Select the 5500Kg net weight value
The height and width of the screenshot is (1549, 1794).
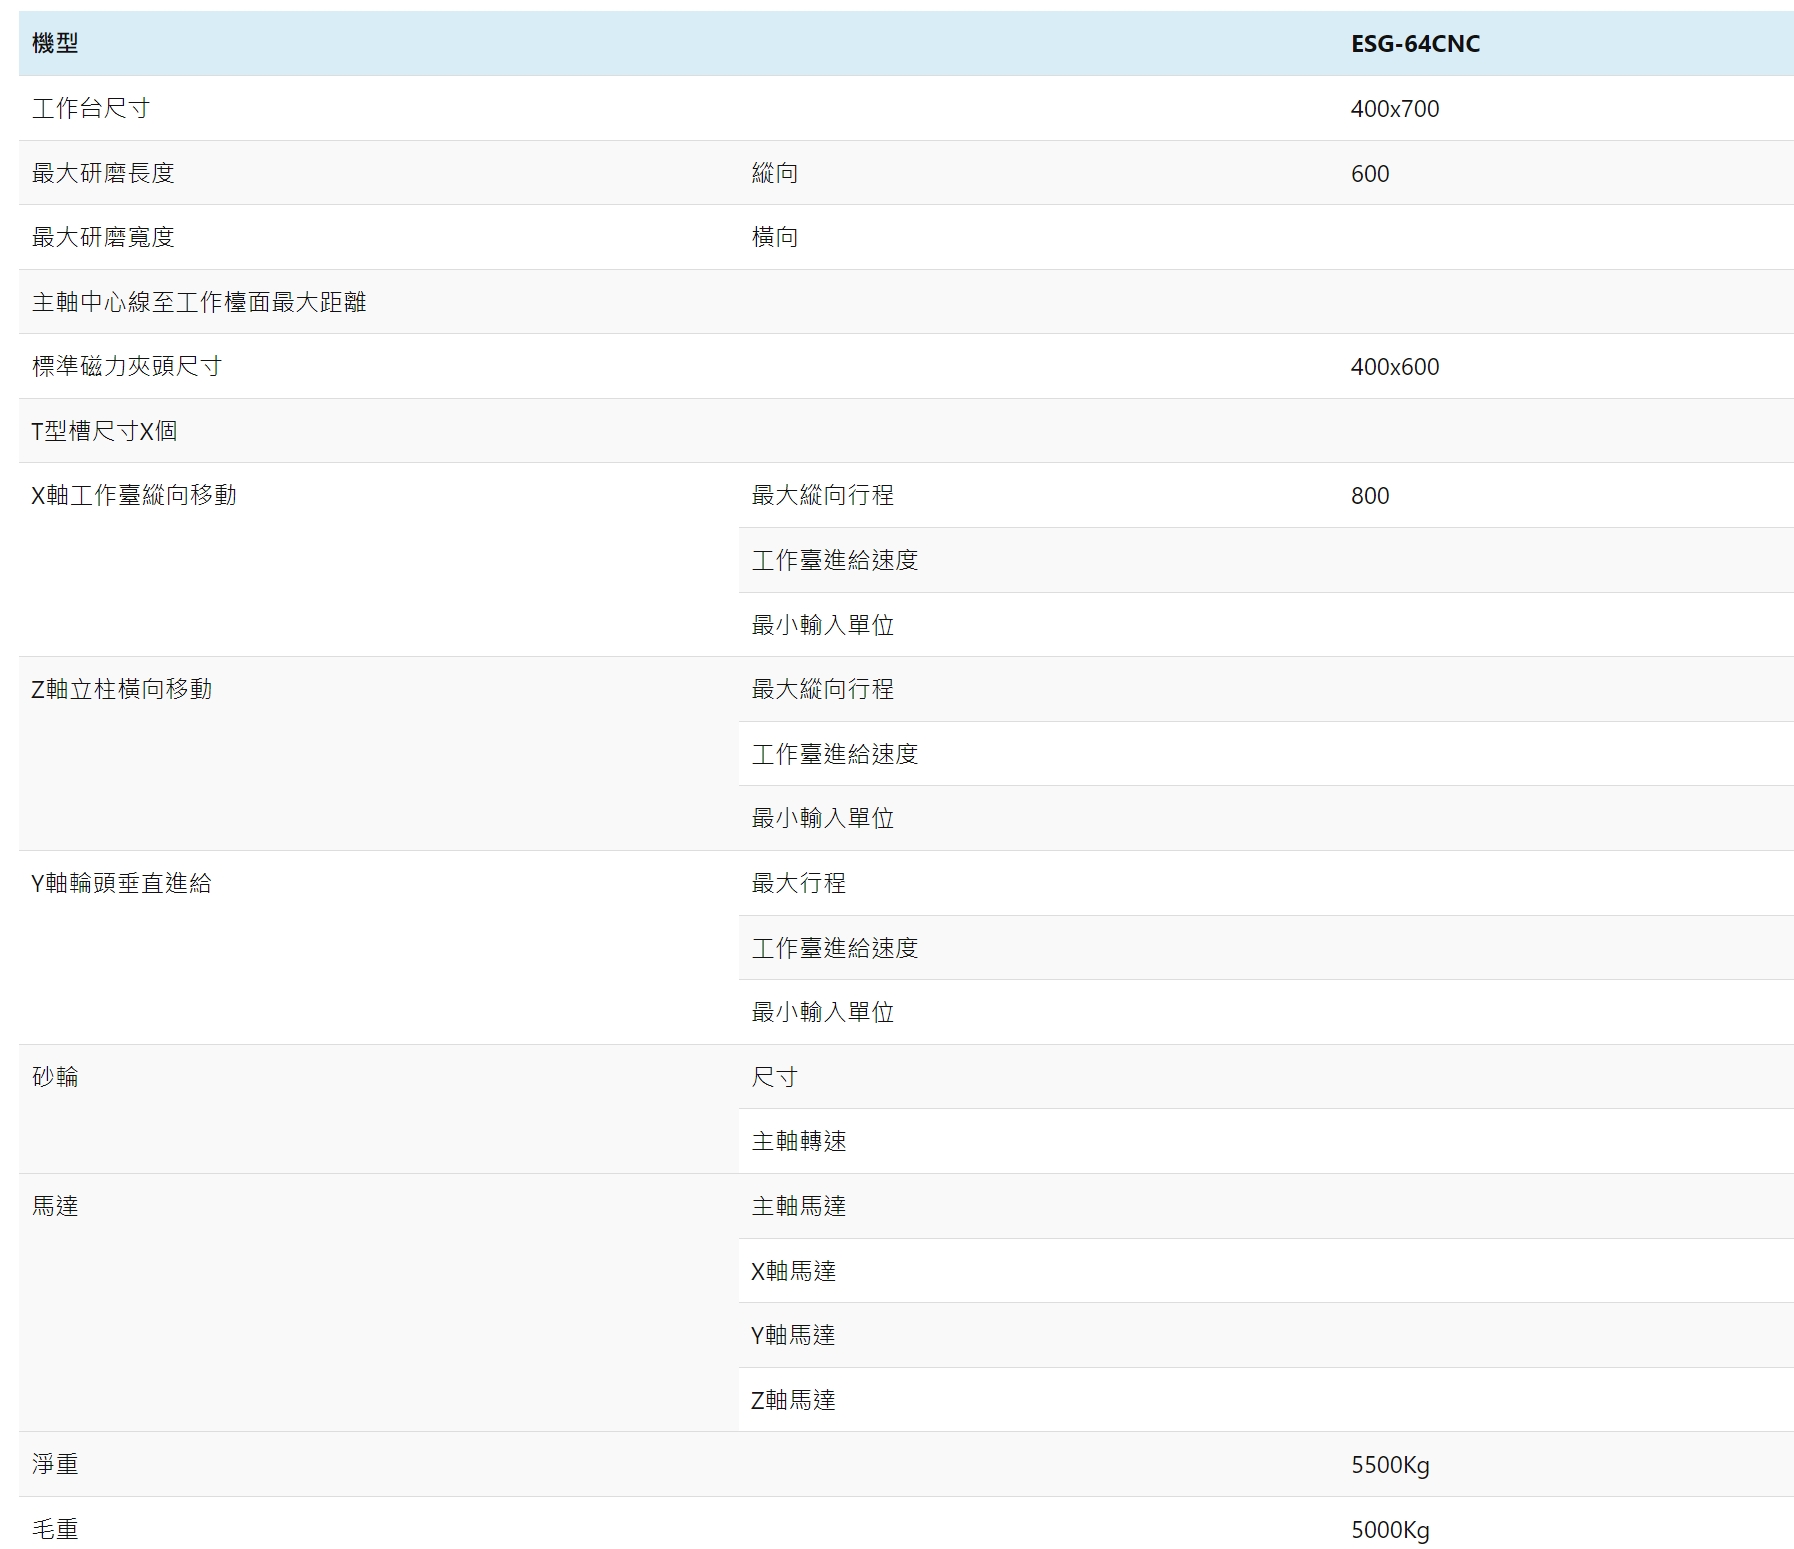tap(1390, 1465)
